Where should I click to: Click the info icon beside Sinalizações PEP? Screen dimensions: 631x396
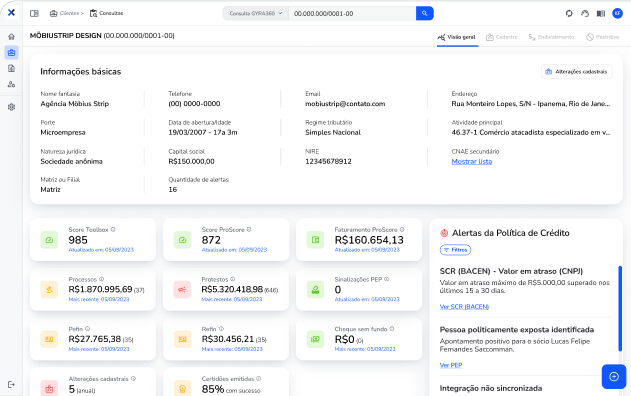[387, 279]
